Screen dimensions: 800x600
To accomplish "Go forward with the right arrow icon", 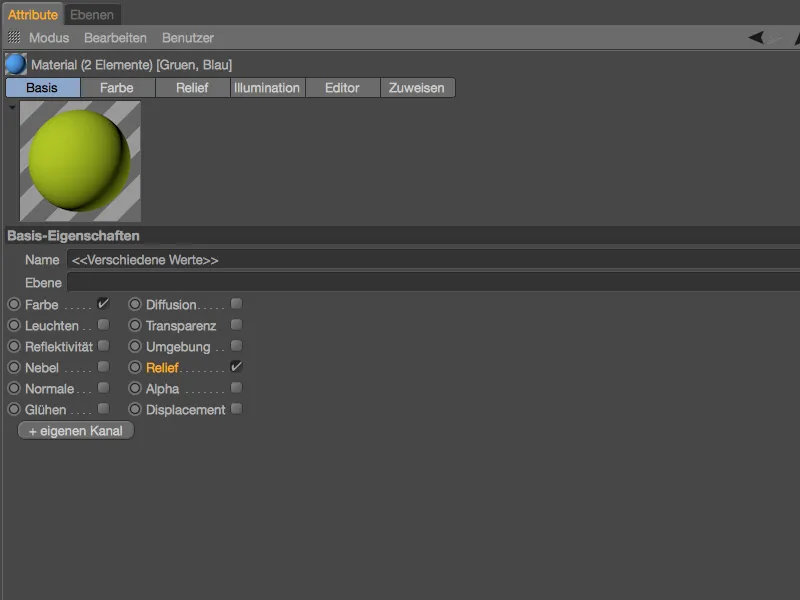I will [x=774, y=38].
